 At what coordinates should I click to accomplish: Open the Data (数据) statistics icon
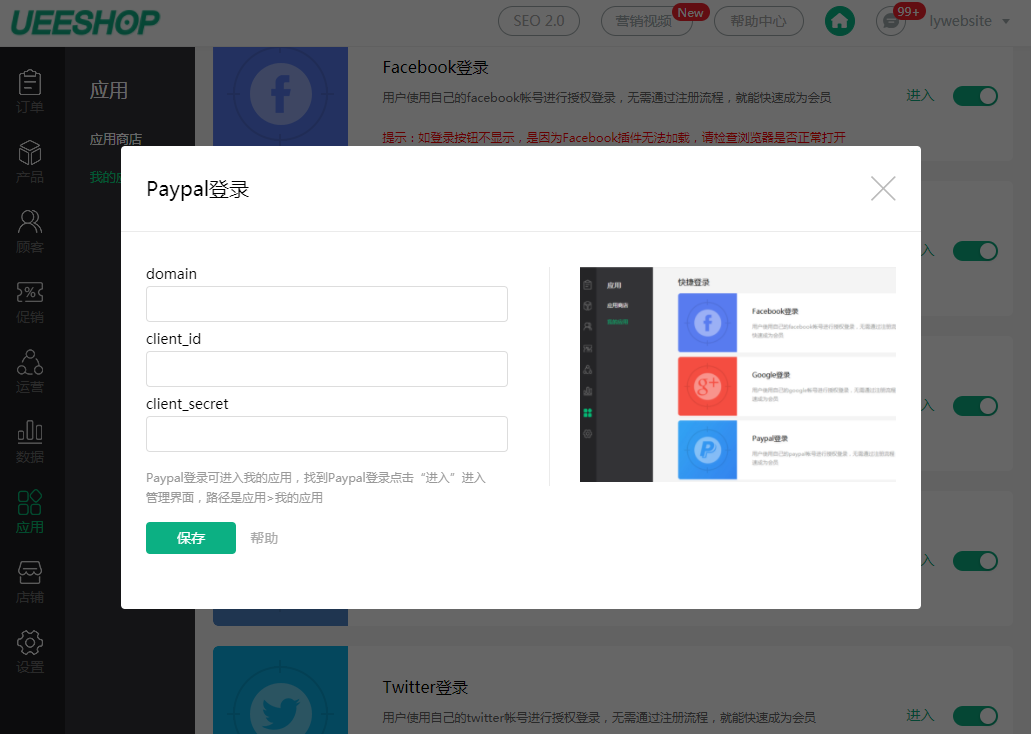[30, 440]
